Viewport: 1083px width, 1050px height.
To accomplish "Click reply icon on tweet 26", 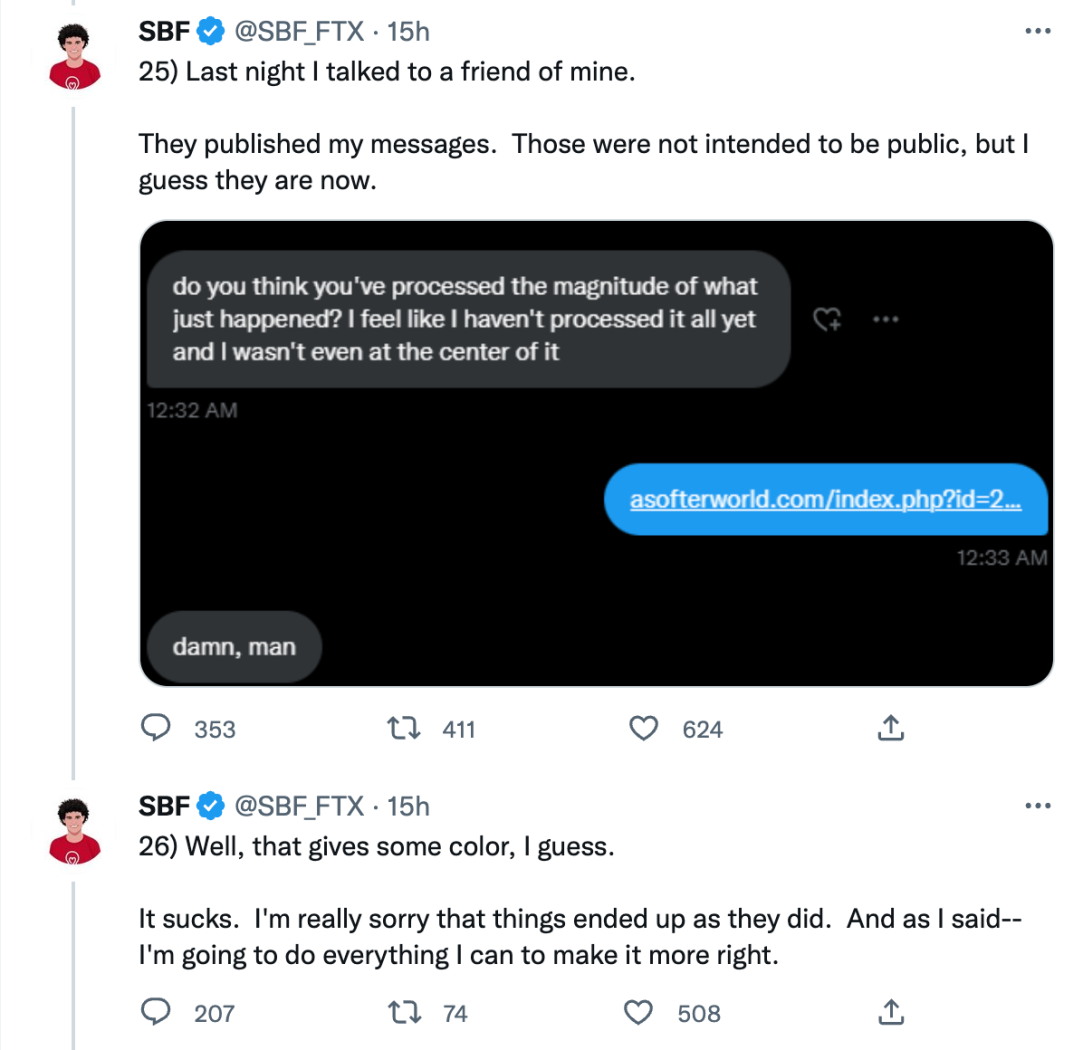I will click(x=155, y=1013).
